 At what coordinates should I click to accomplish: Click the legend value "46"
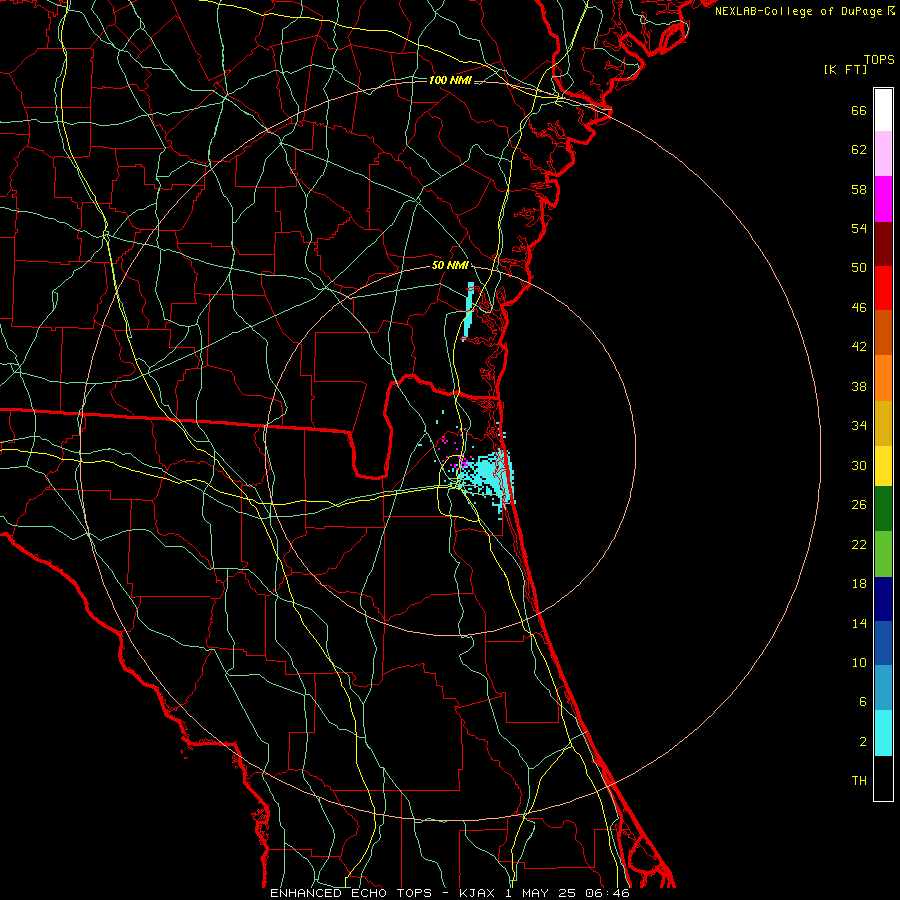(859, 308)
